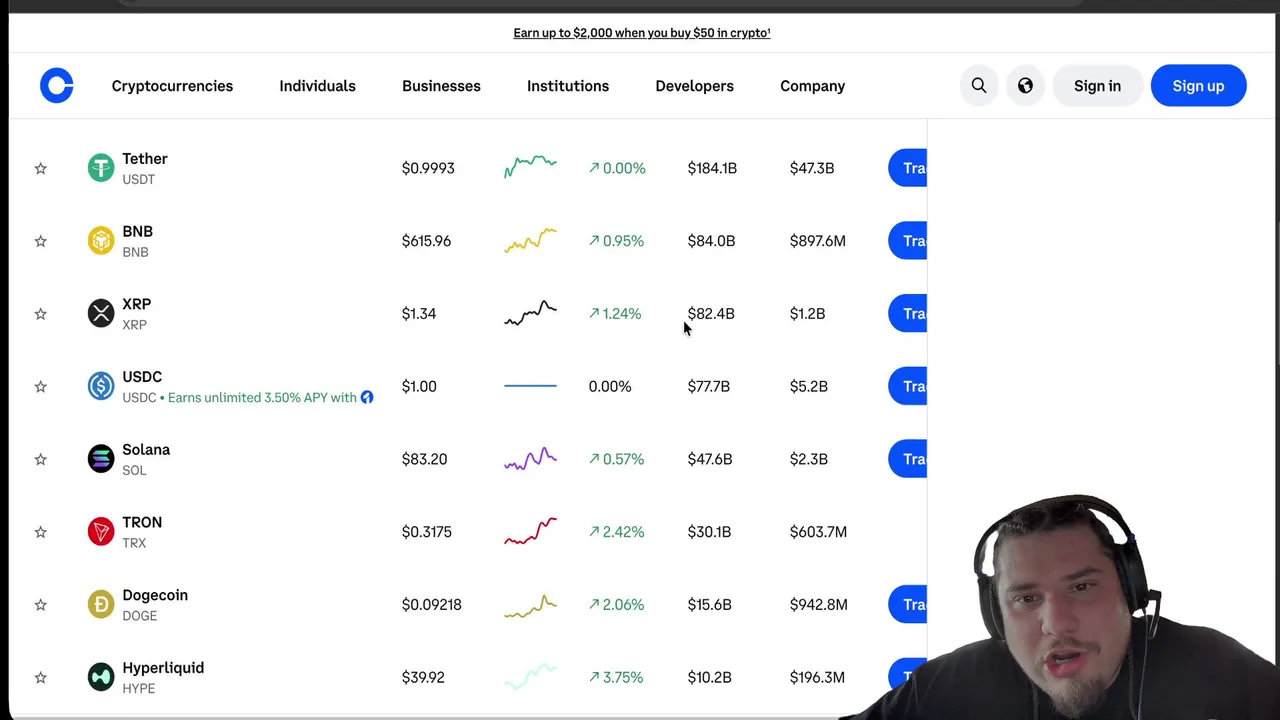Click Trade button for Dogecoin
This screenshot has width=1280, height=720.
(x=908, y=605)
